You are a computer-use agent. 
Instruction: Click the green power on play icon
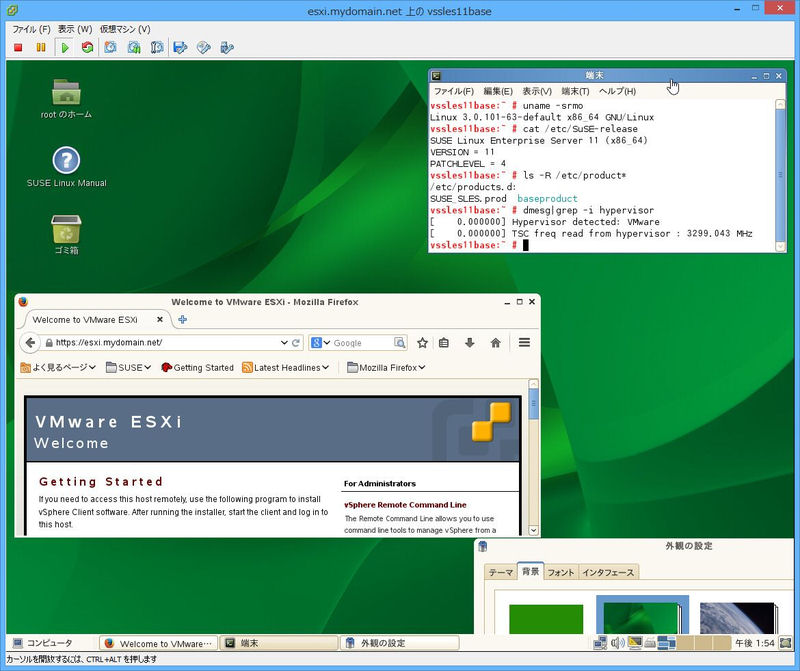[65, 47]
